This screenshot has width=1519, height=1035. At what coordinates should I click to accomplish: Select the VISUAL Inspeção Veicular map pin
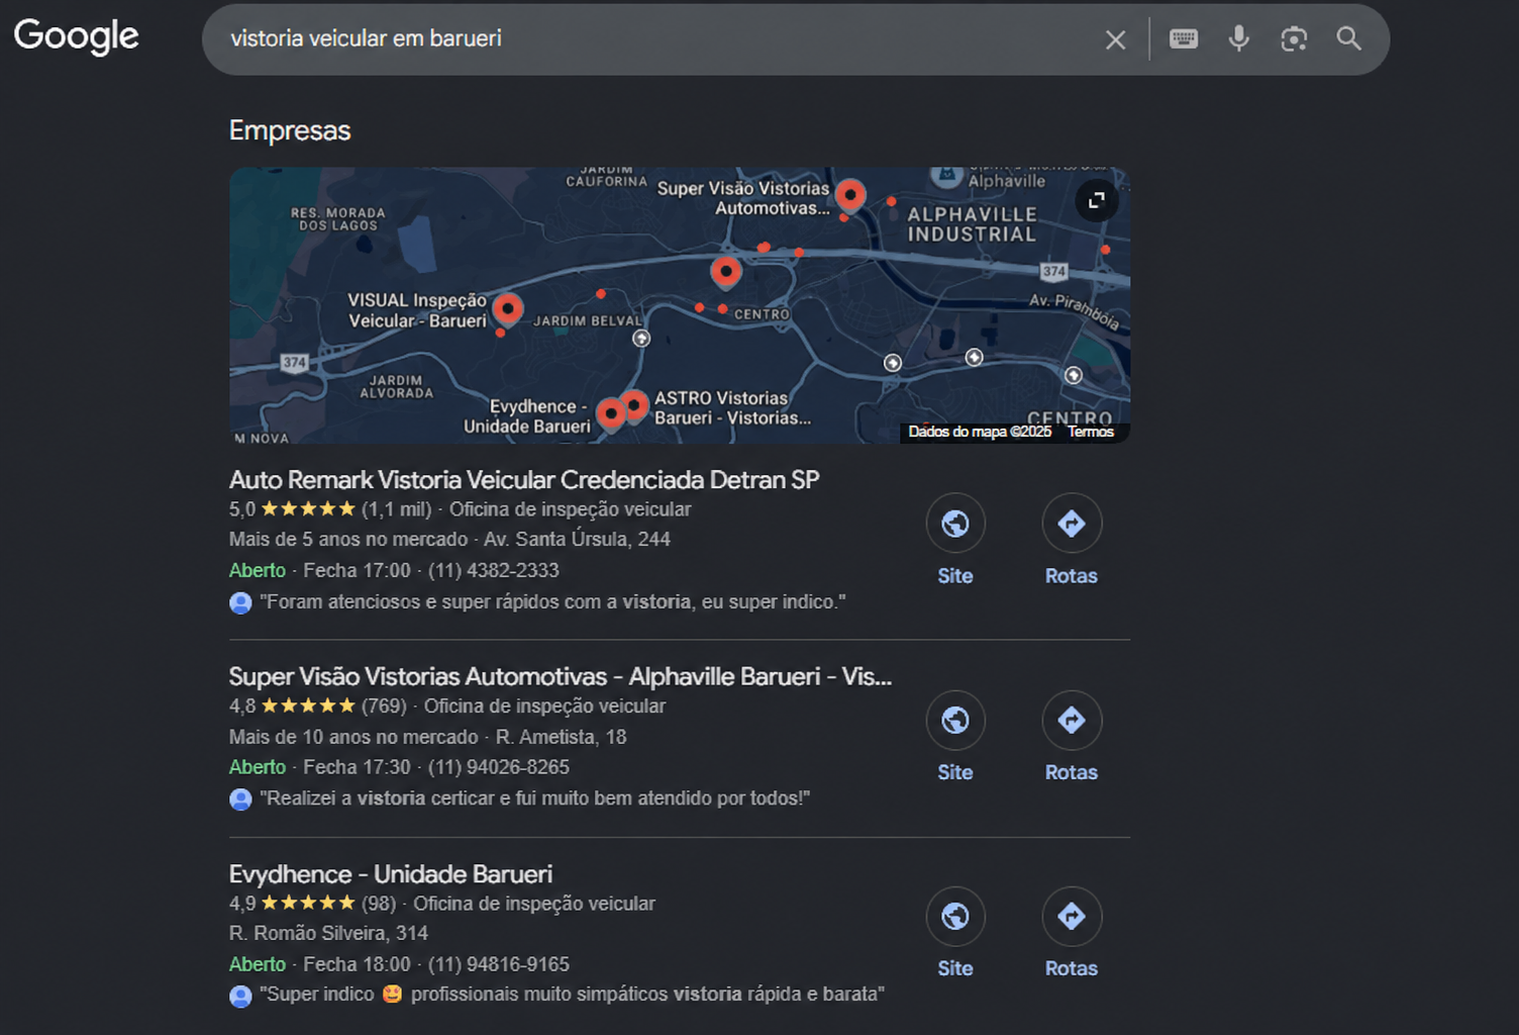(508, 308)
